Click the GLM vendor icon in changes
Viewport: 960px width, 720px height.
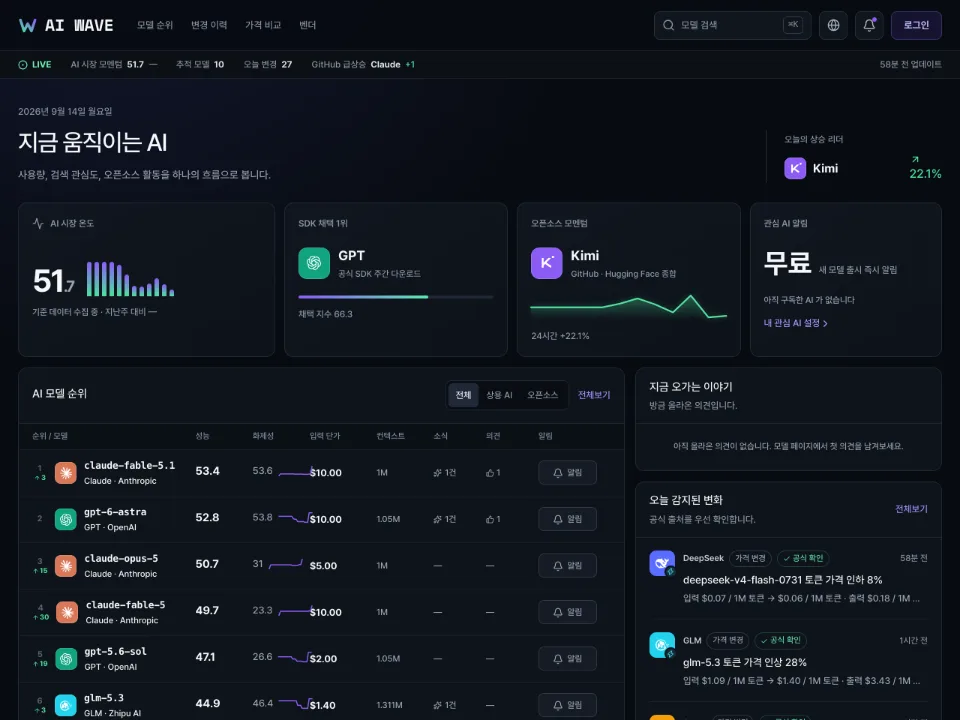pyautogui.click(x=662, y=645)
